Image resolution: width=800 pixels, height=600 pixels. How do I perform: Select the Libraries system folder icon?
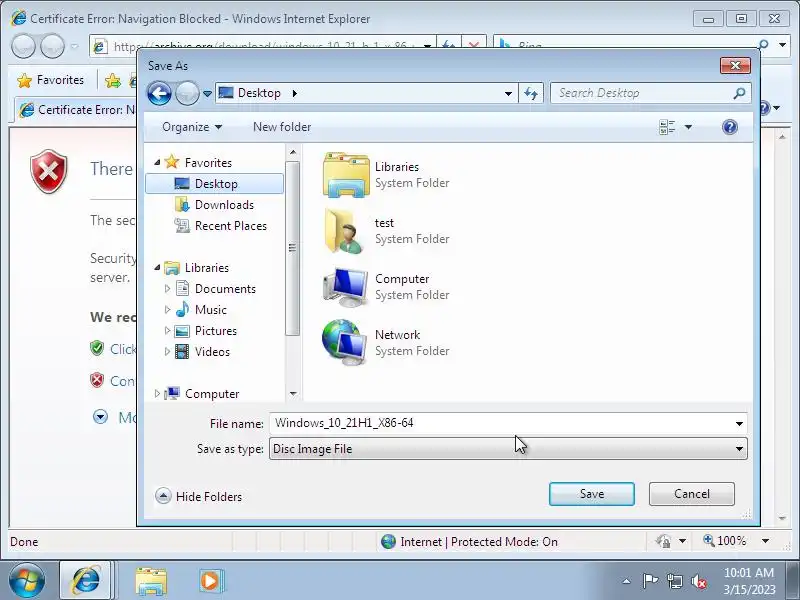[x=346, y=175]
